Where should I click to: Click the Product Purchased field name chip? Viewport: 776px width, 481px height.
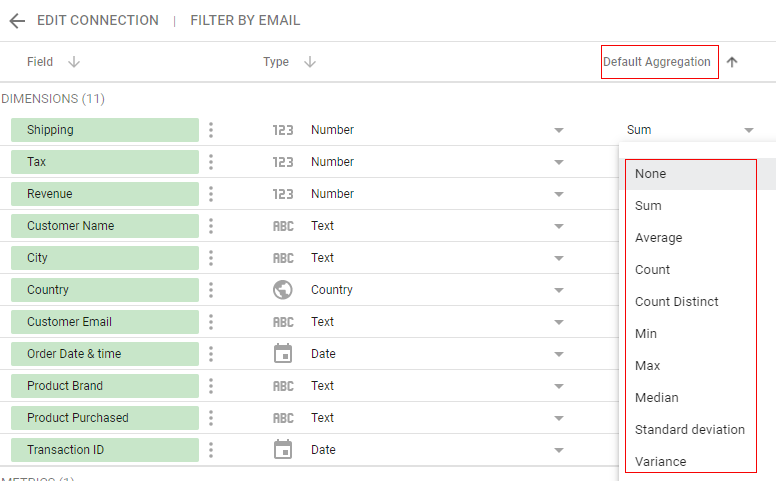pos(105,418)
